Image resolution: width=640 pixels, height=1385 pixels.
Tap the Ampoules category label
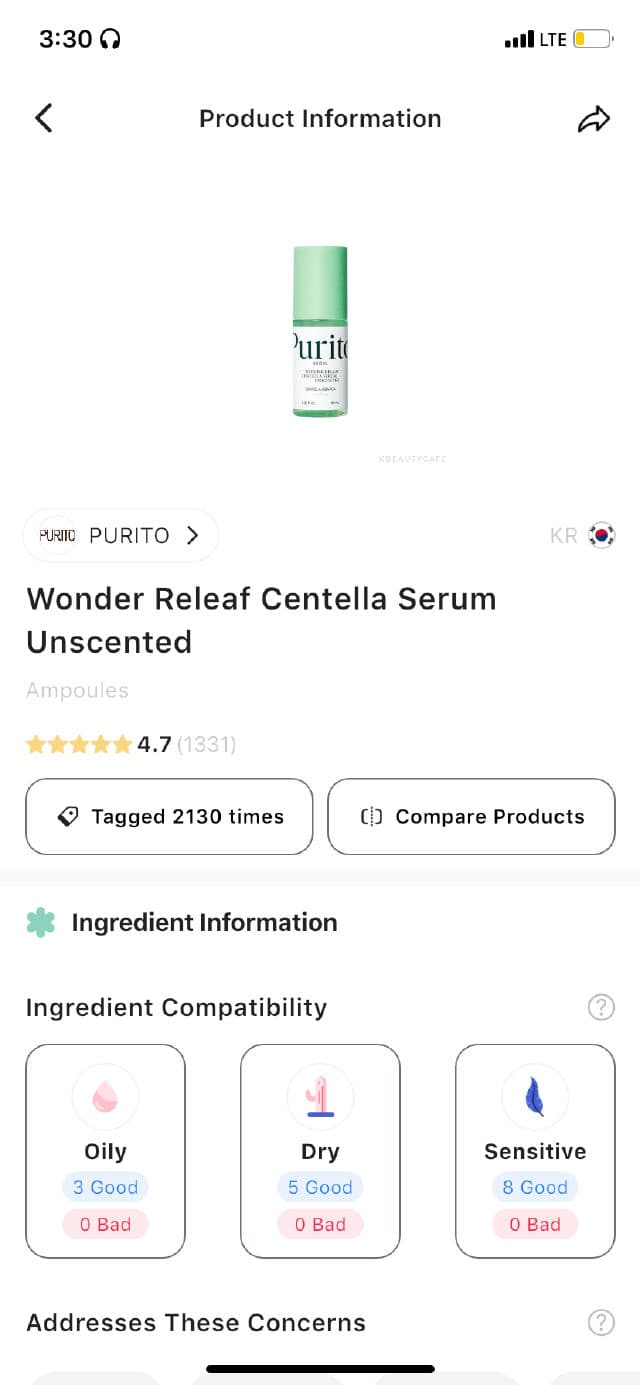click(x=77, y=690)
